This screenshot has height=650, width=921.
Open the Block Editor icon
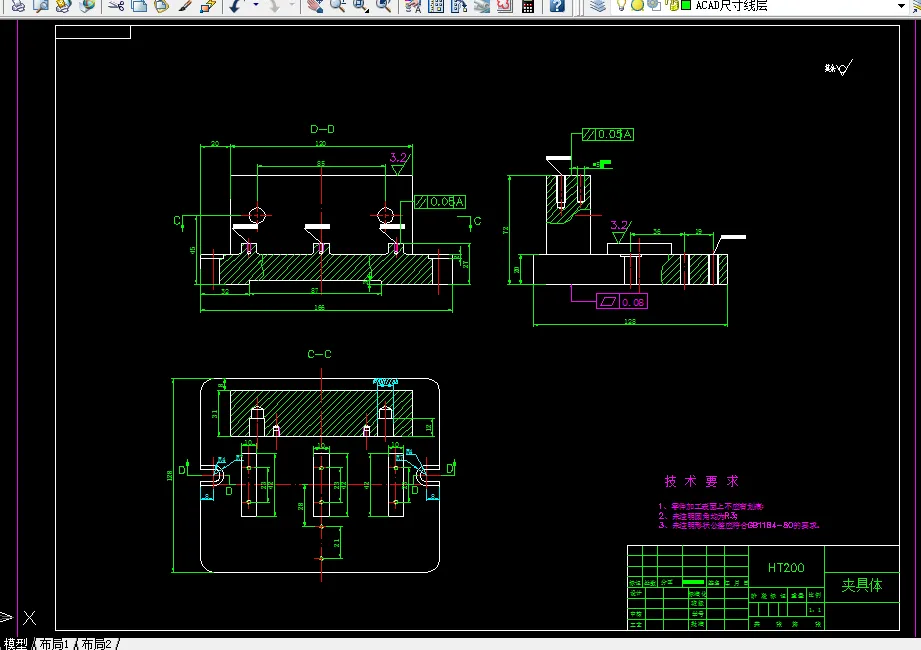click(208, 6)
